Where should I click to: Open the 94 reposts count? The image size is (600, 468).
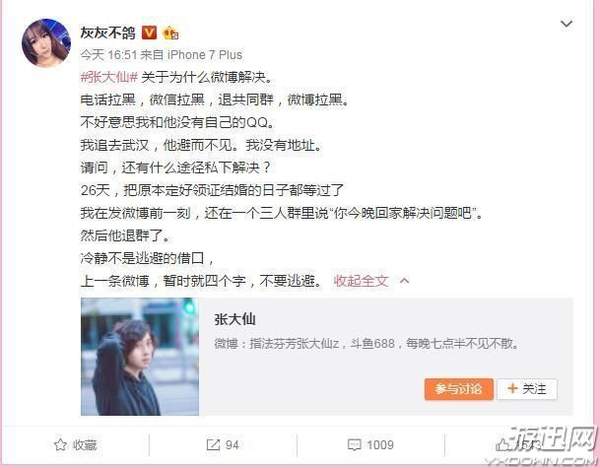tap(232, 445)
